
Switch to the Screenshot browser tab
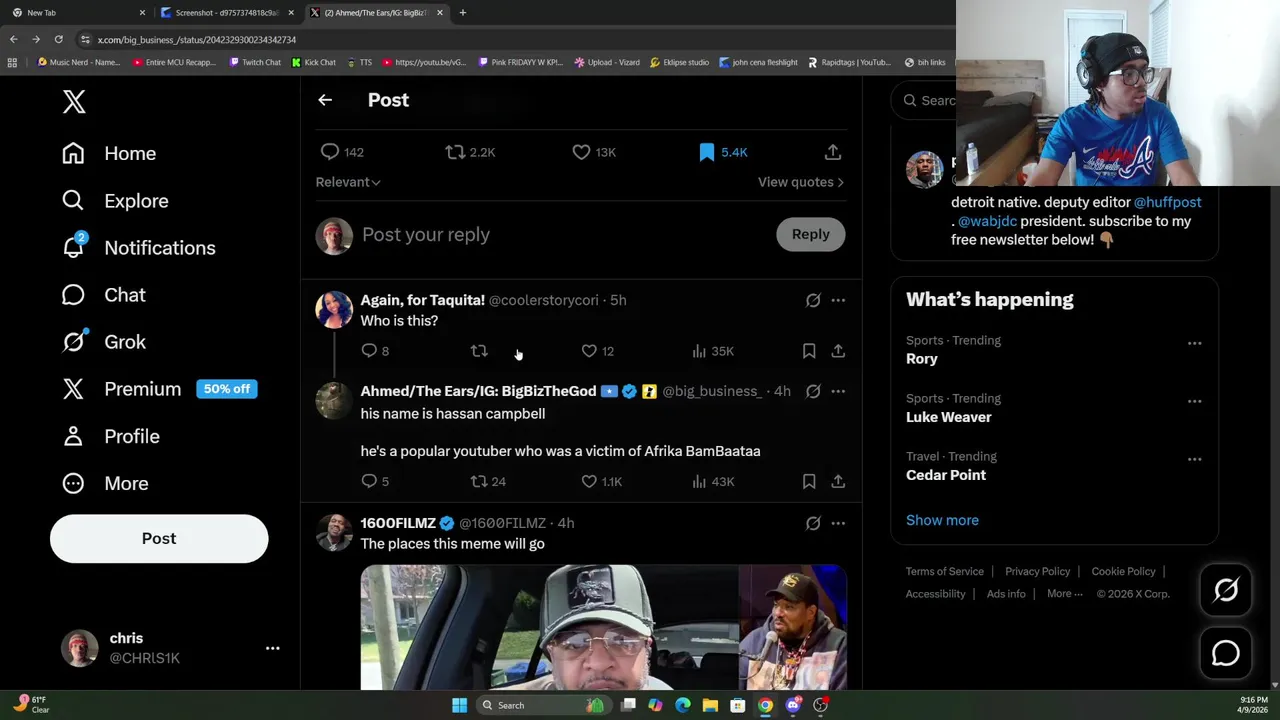click(x=227, y=13)
